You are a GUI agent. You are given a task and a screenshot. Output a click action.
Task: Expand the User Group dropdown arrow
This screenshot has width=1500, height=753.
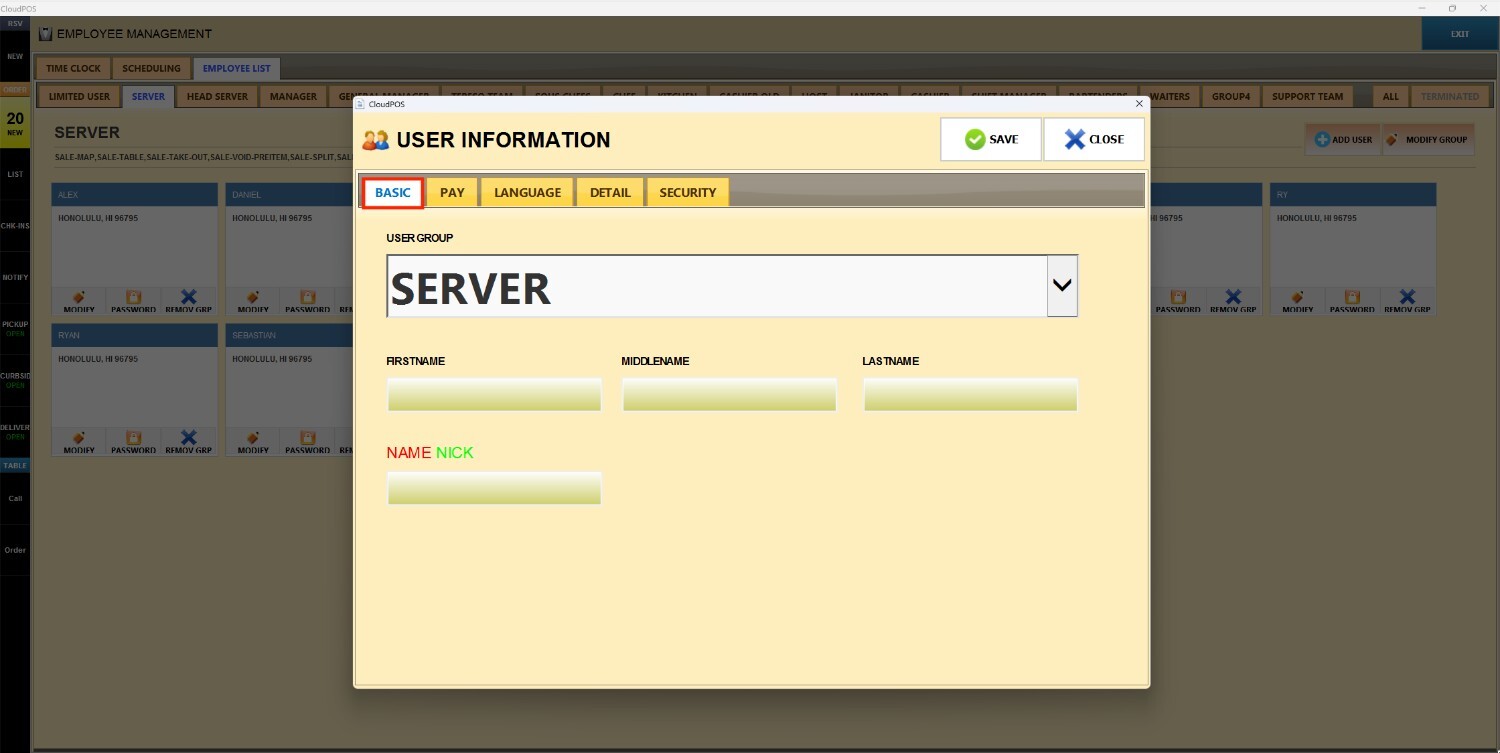(x=1062, y=286)
